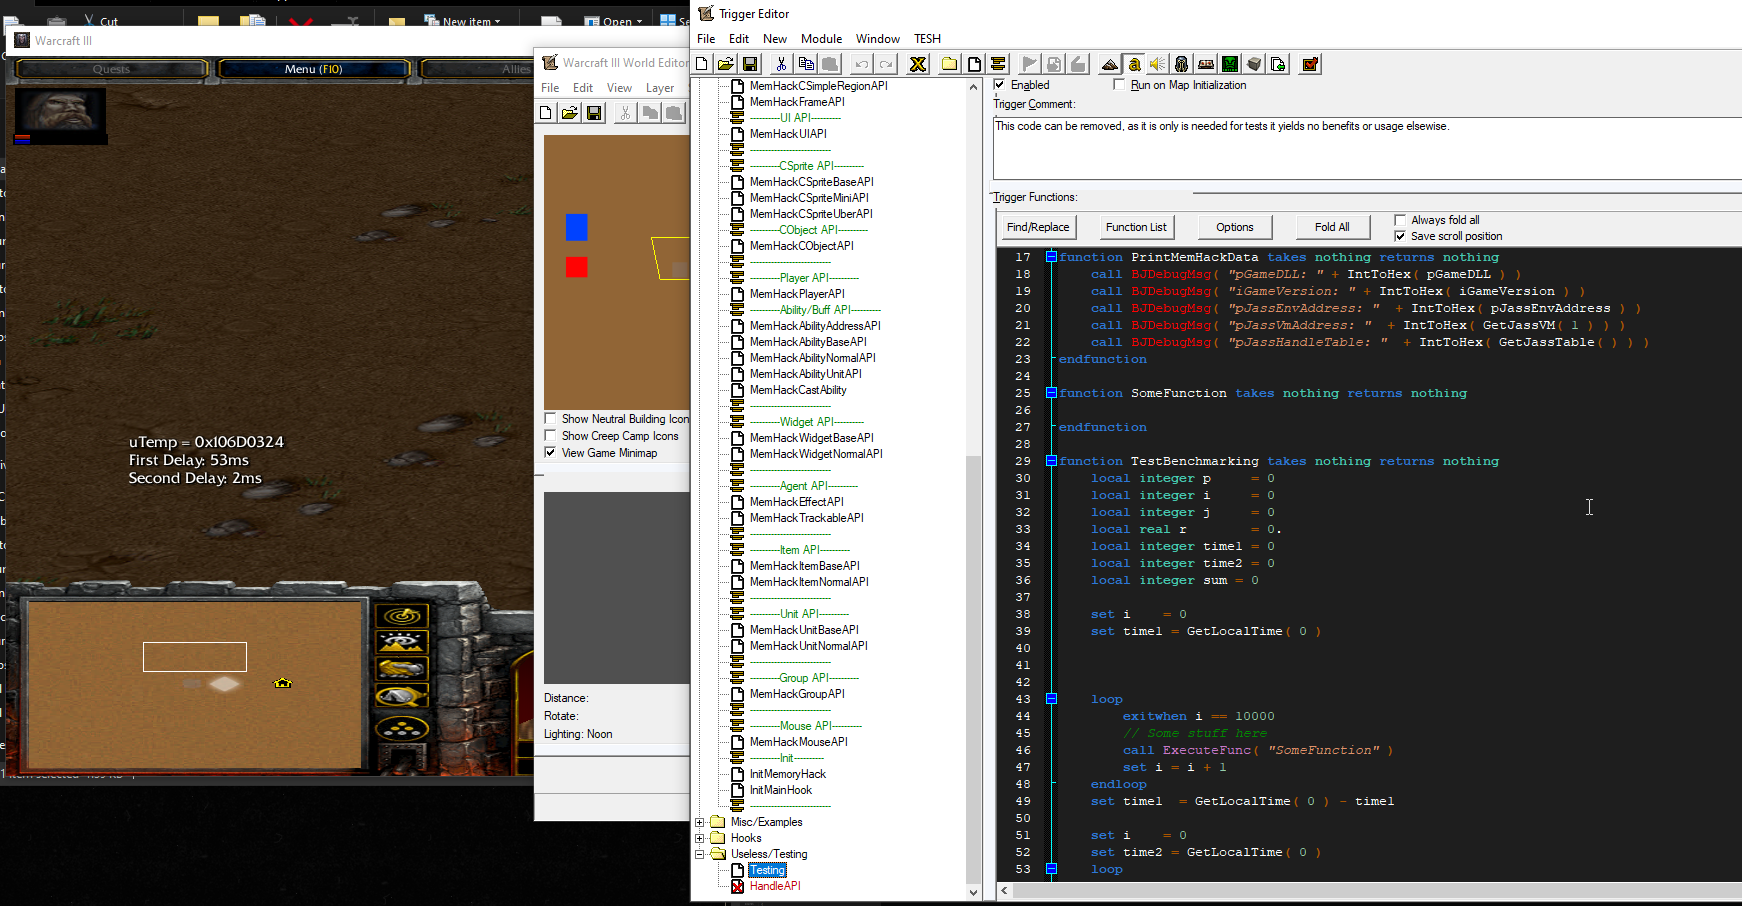Open the New item dropdown in File Explorer
Image resolution: width=1742 pixels, height=906 pixels.
[462, 20]
